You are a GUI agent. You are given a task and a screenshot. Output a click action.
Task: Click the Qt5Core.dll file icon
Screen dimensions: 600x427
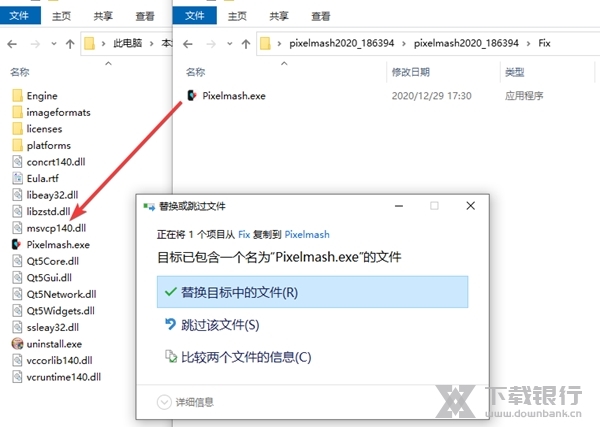17,261
